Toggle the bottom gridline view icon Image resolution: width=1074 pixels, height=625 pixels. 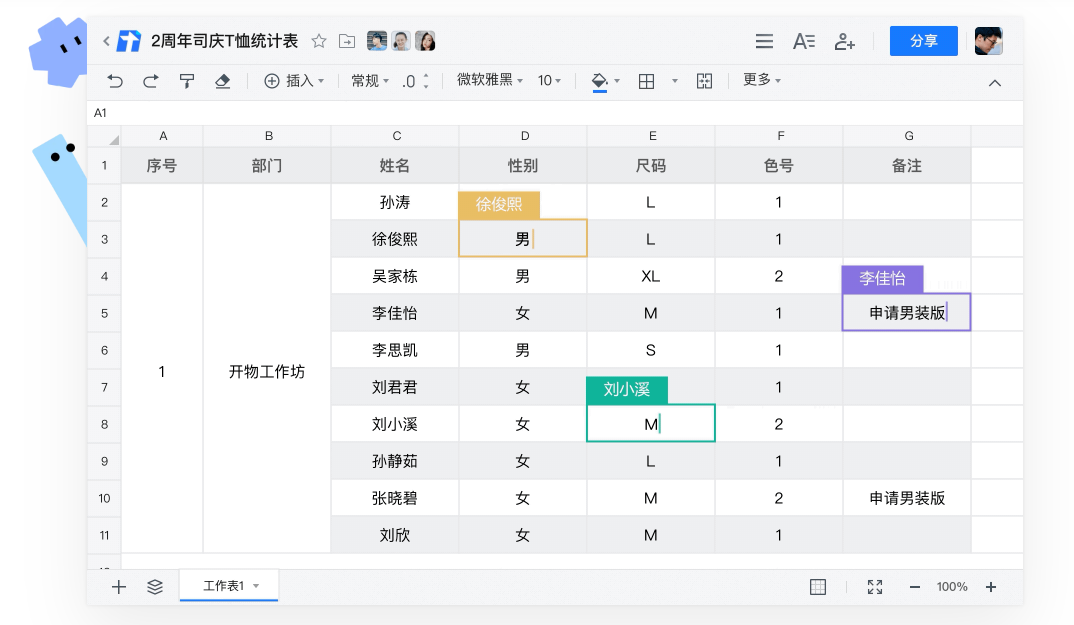point(818,587)
